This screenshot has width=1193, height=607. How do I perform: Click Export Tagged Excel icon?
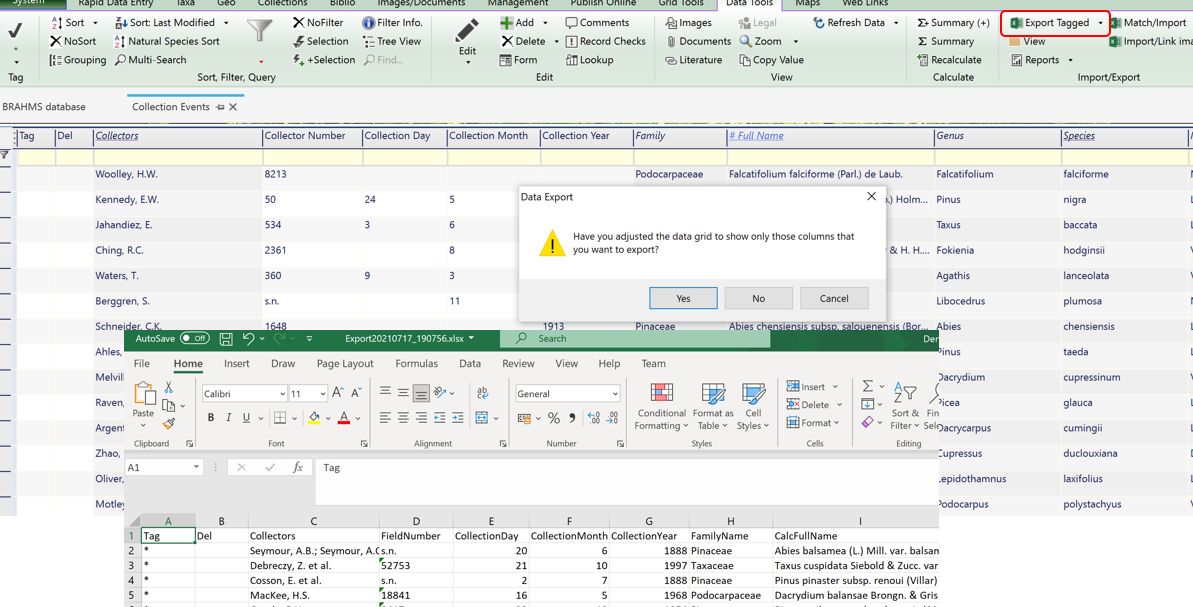click(1015, 23)
